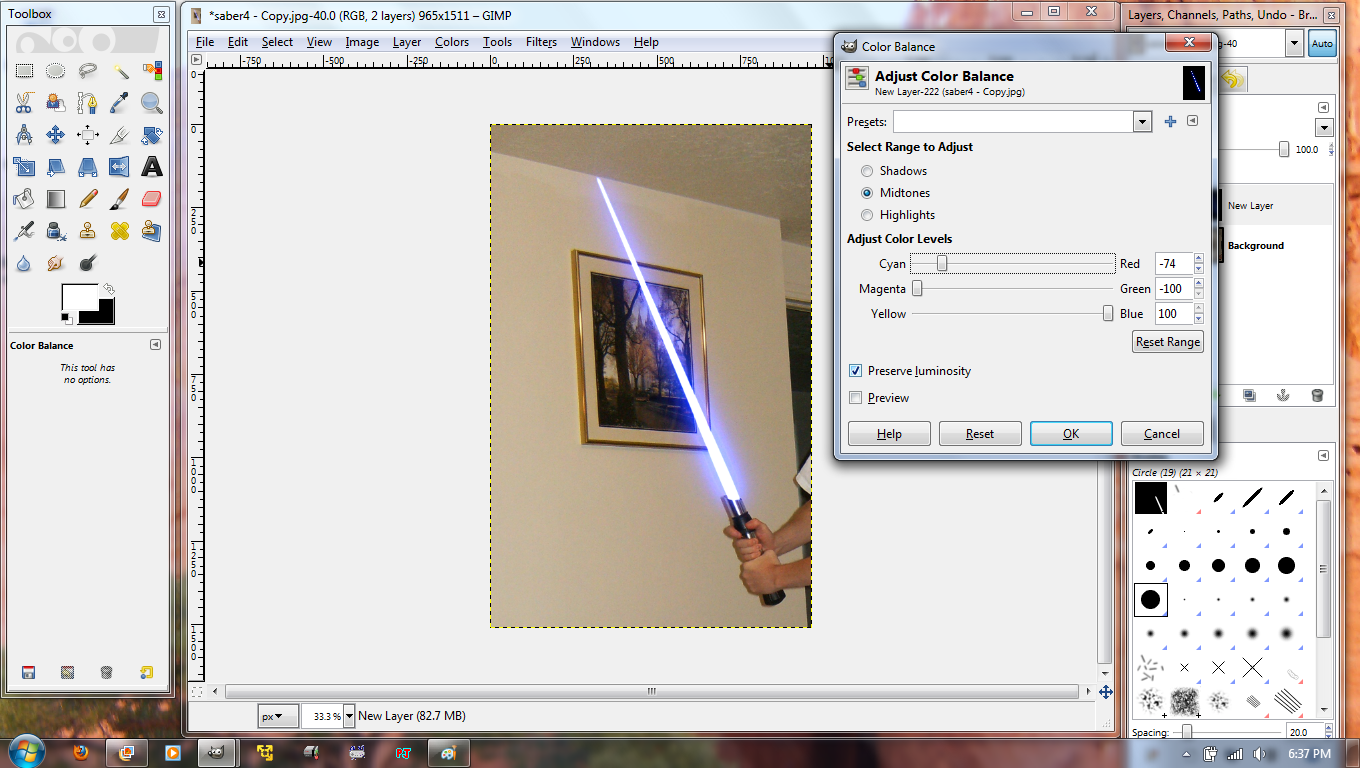Select the Zoom magnifier tool
The height and width of the screenshot is (768, 1360).
pos(152,103)
